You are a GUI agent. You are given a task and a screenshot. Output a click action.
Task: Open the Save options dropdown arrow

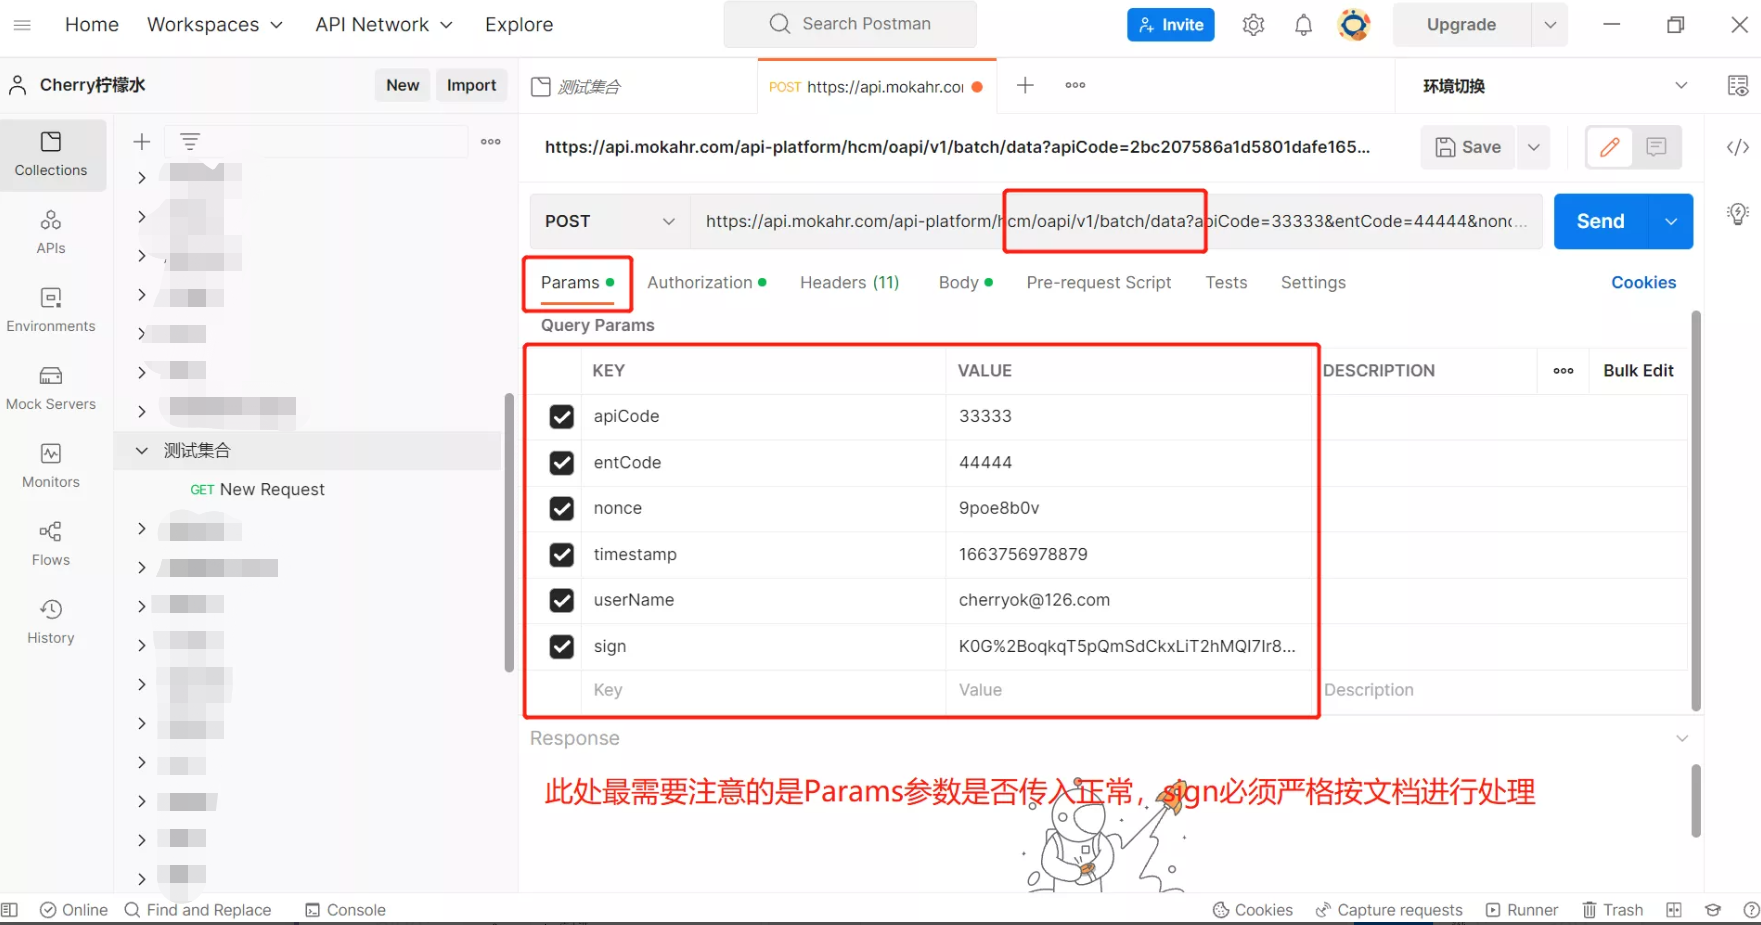point(1533,147)
